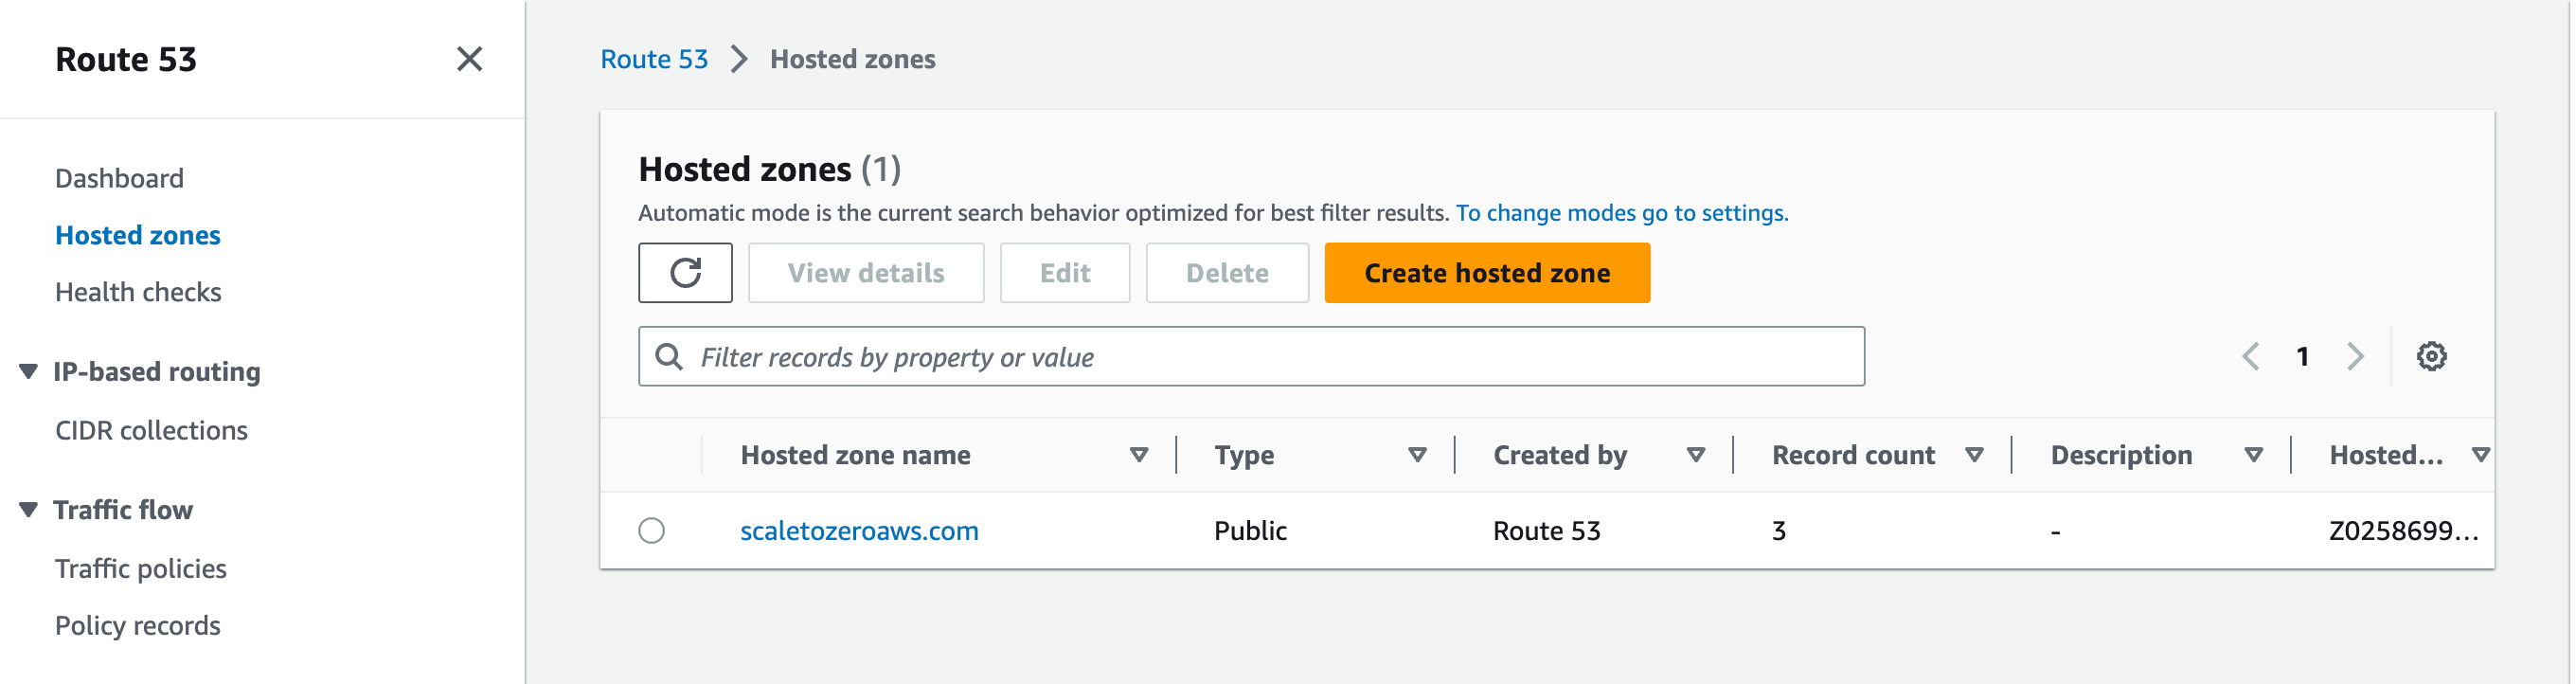Sort by Type column arrow

1417,455
